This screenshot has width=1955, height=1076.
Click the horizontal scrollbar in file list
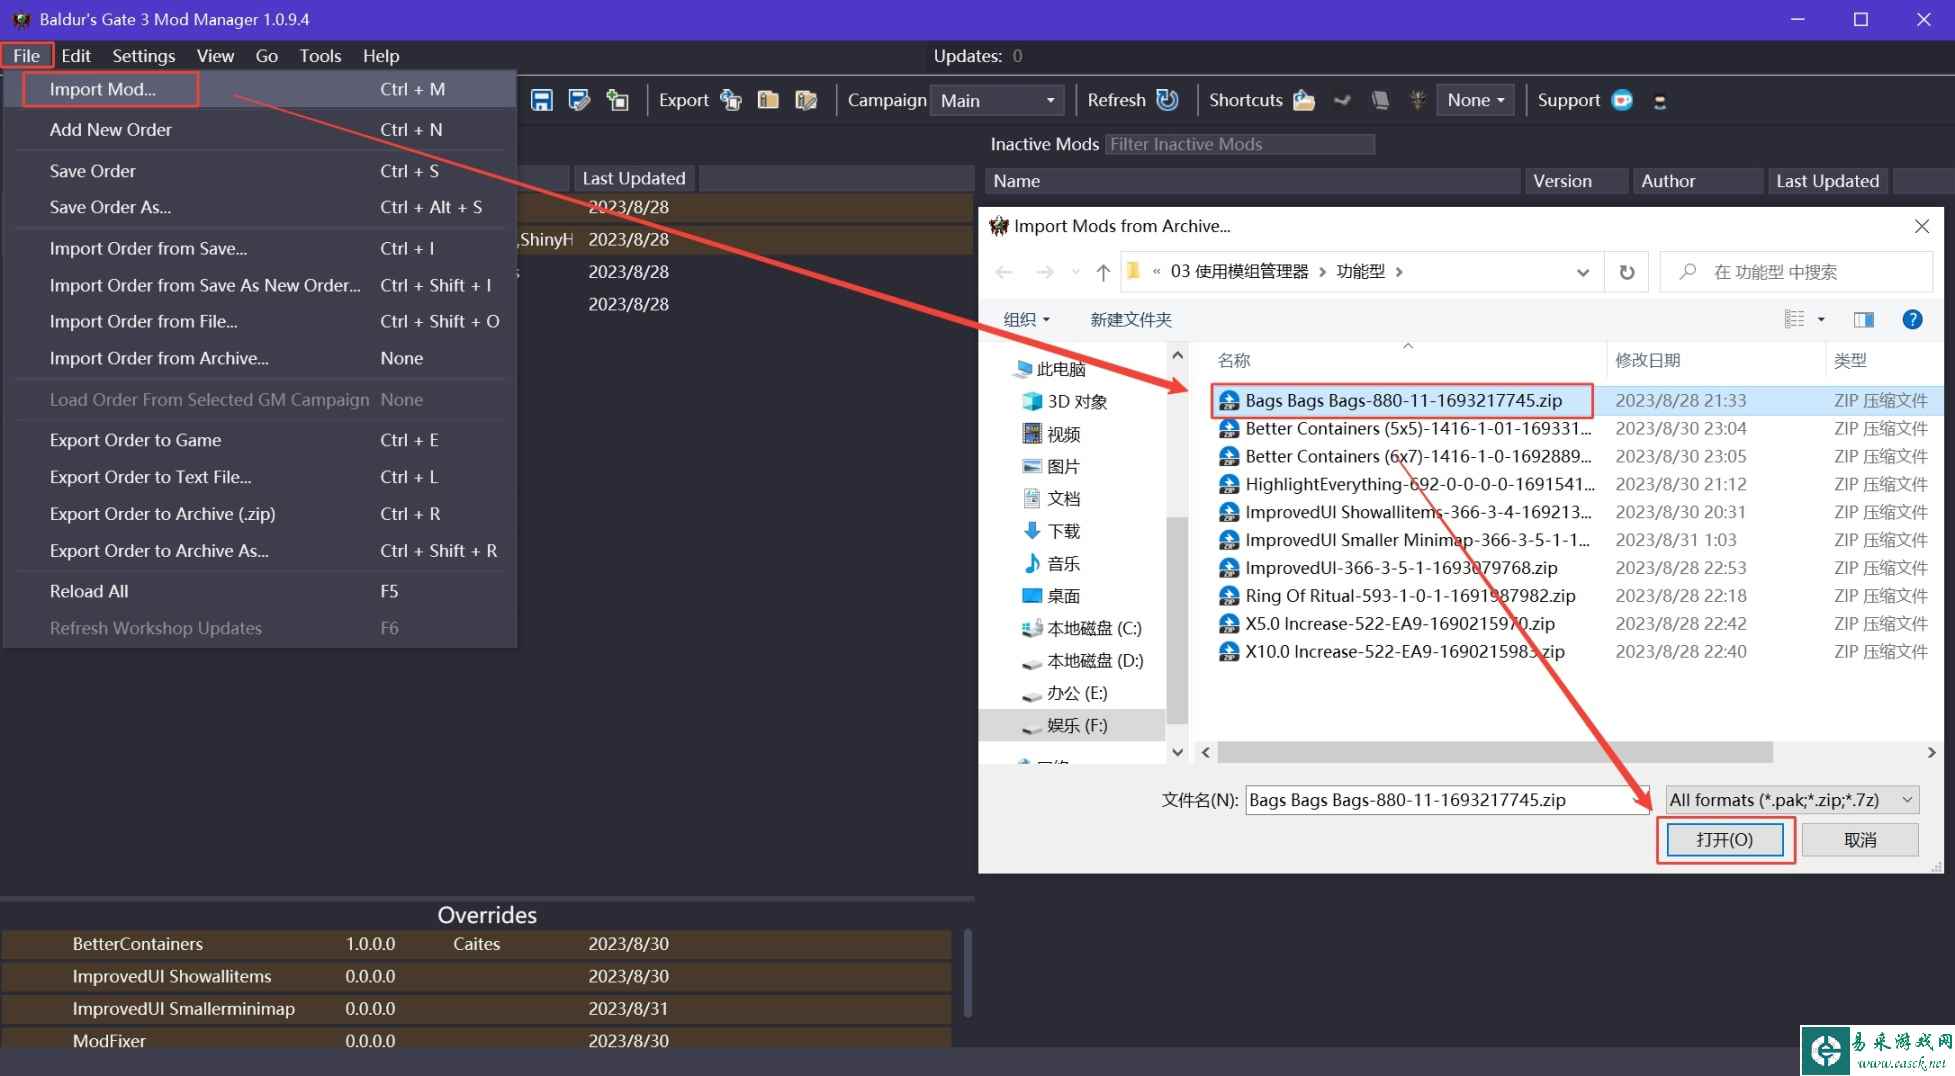[1494, 752]
